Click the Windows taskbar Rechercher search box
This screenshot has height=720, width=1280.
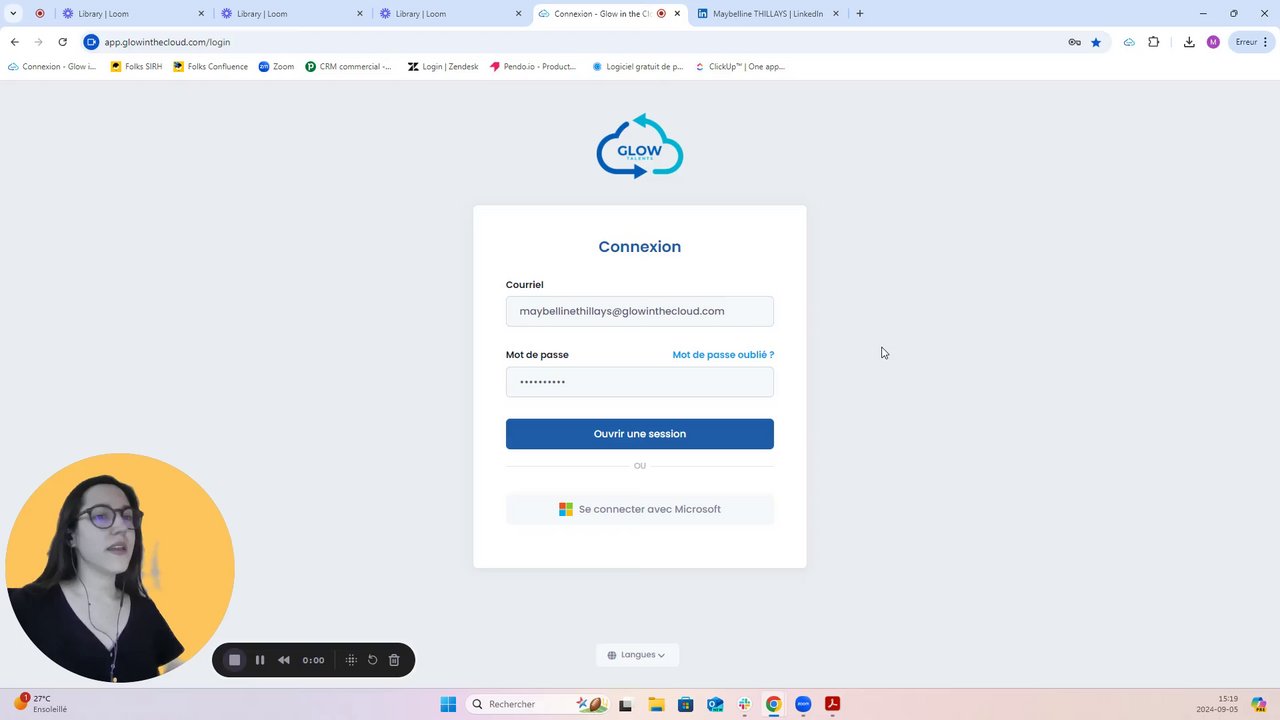point(538,704)
